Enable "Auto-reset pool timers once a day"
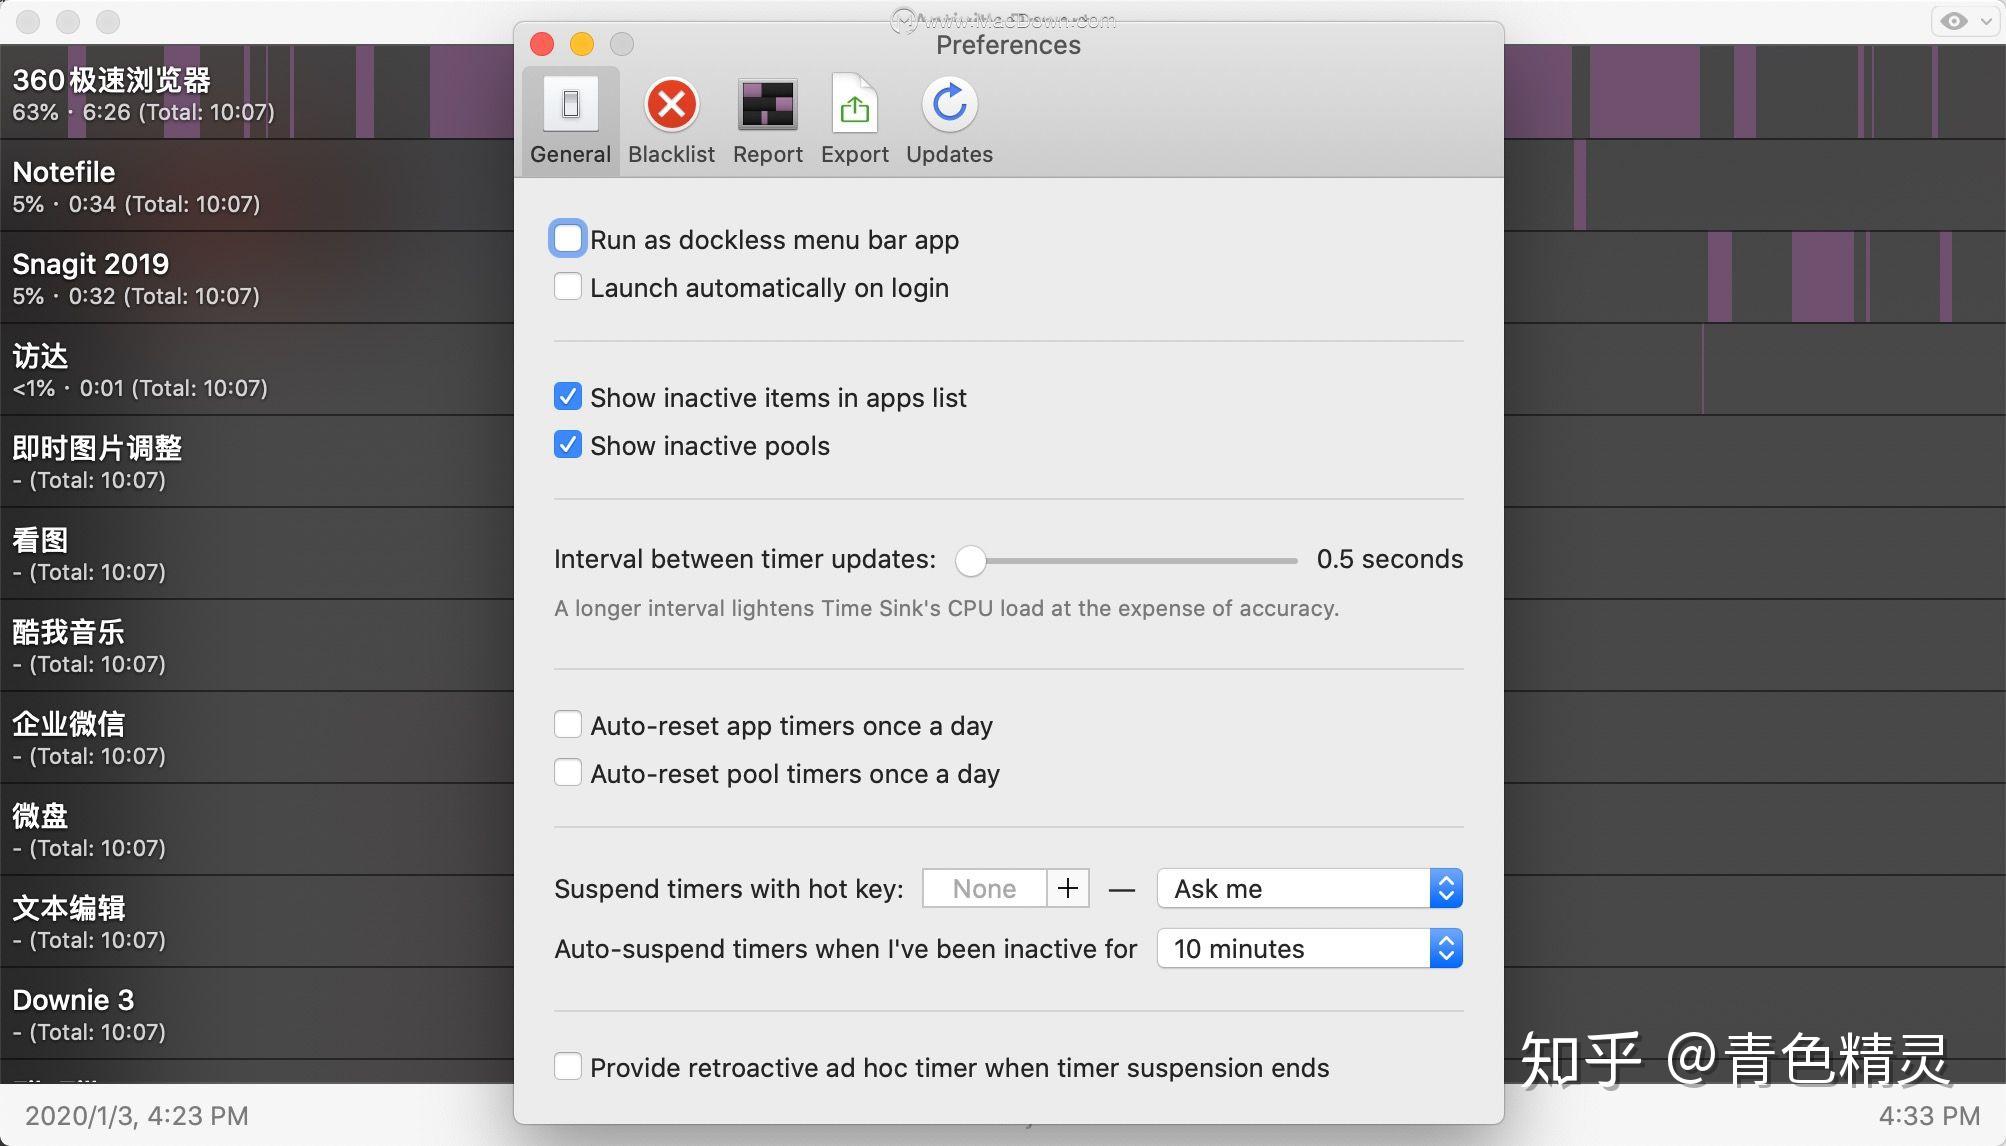The height and width of the screenshot is (1146, 2006). [567, 772]
